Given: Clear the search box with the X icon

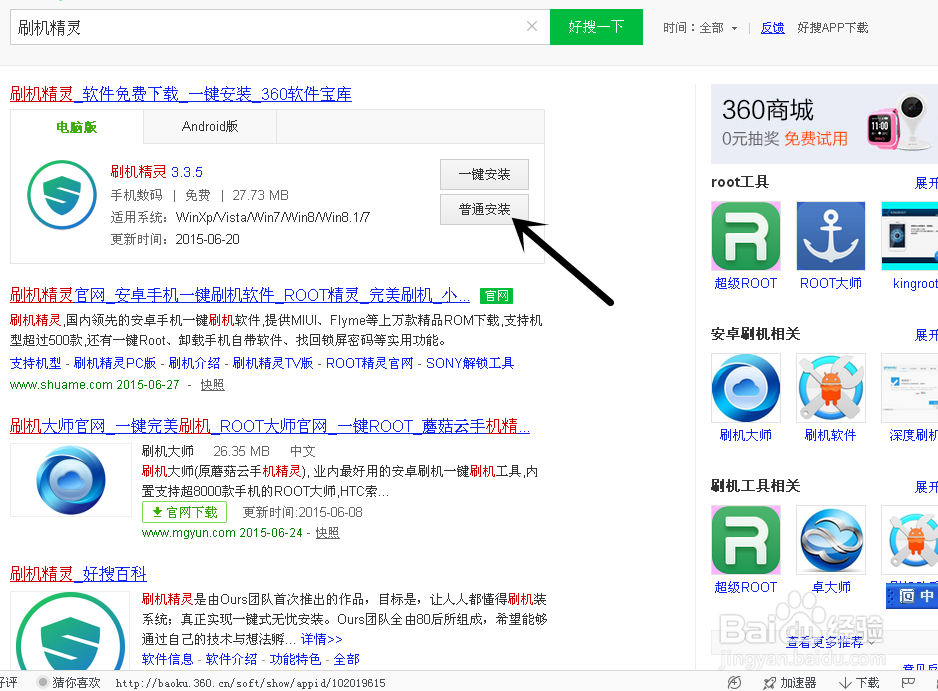Looking at the screenshot, I should 531,26.
